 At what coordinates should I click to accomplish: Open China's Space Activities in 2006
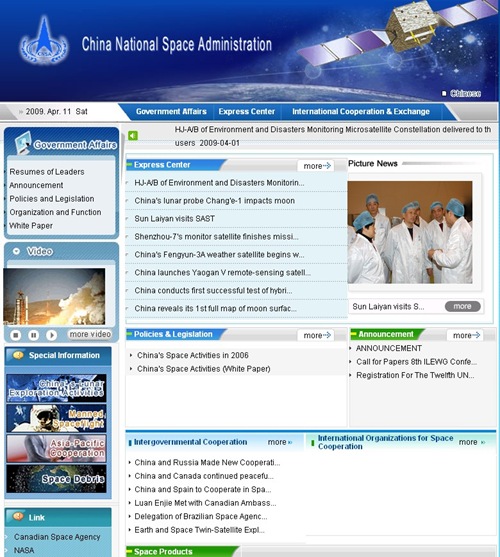click(x=193, y=355)
